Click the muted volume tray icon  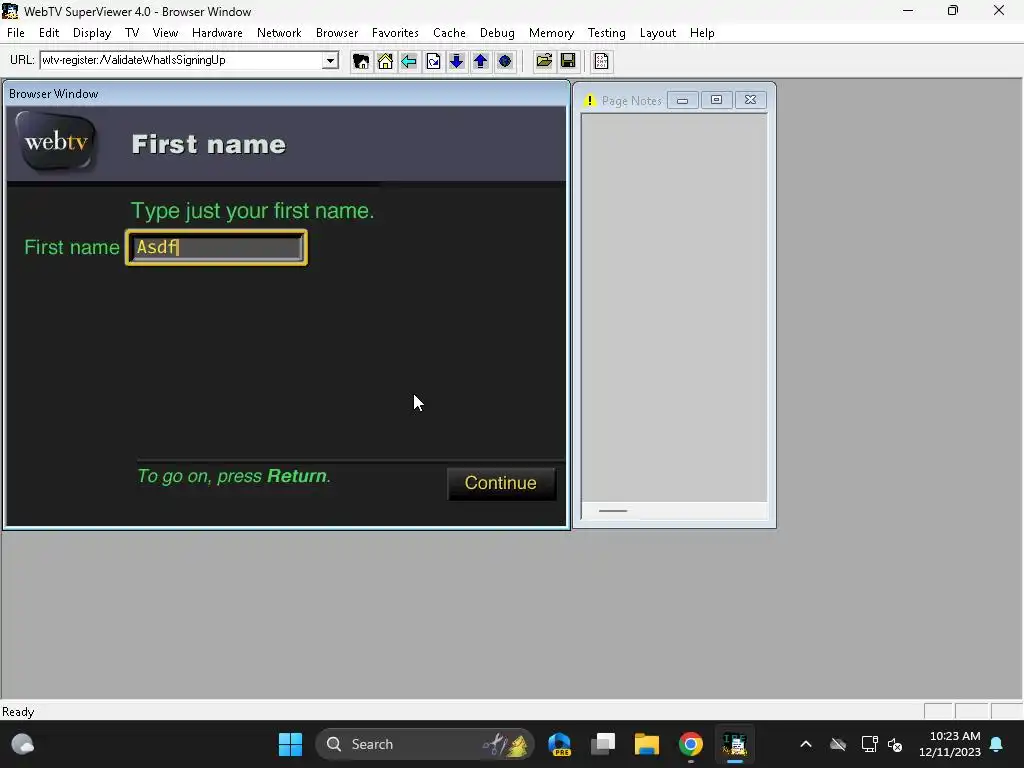(x=895, y=744)
